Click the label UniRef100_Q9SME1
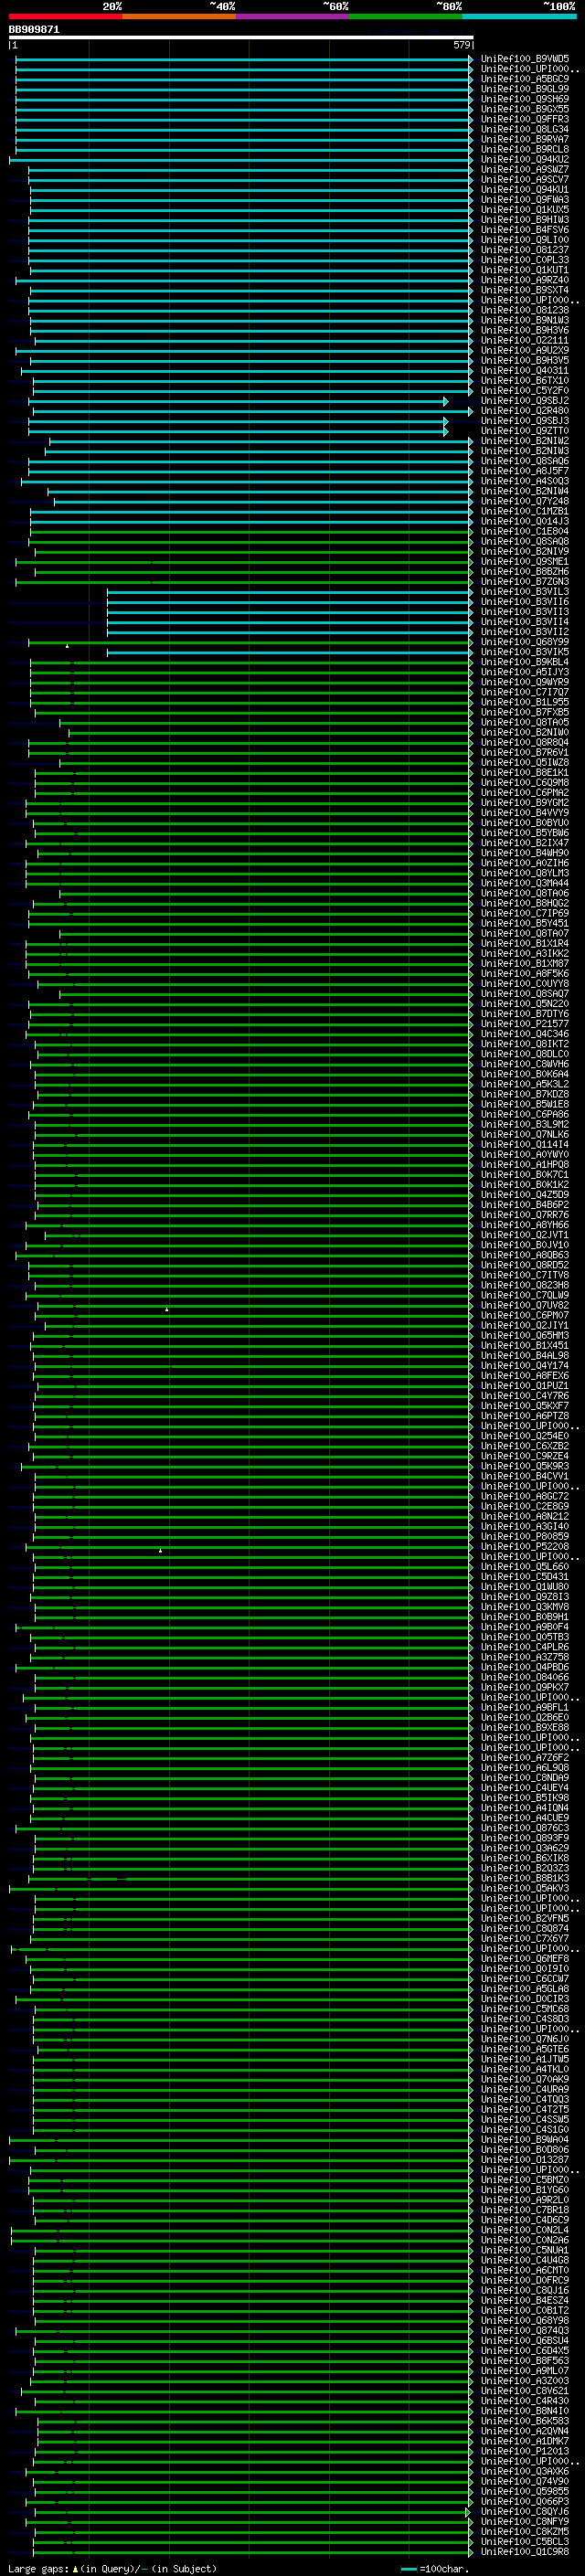 tap(525, 561)
